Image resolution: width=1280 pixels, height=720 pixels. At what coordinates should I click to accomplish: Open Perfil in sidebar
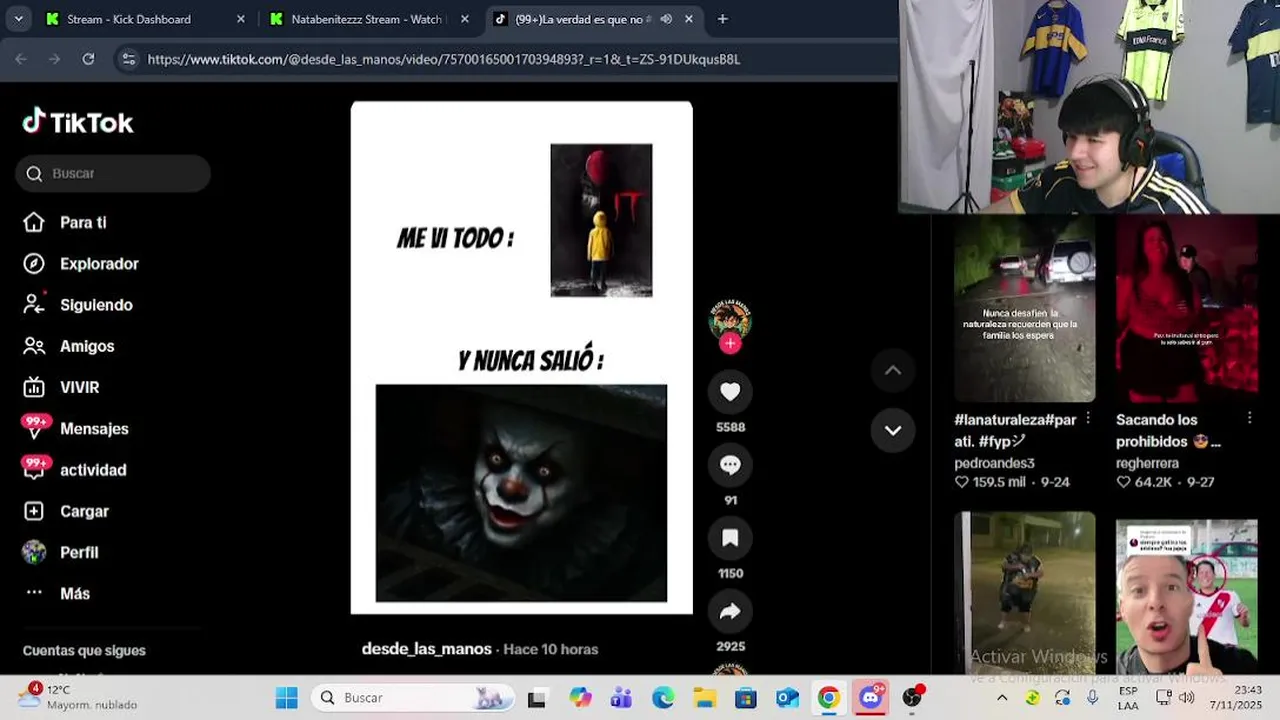click(79, 552)
